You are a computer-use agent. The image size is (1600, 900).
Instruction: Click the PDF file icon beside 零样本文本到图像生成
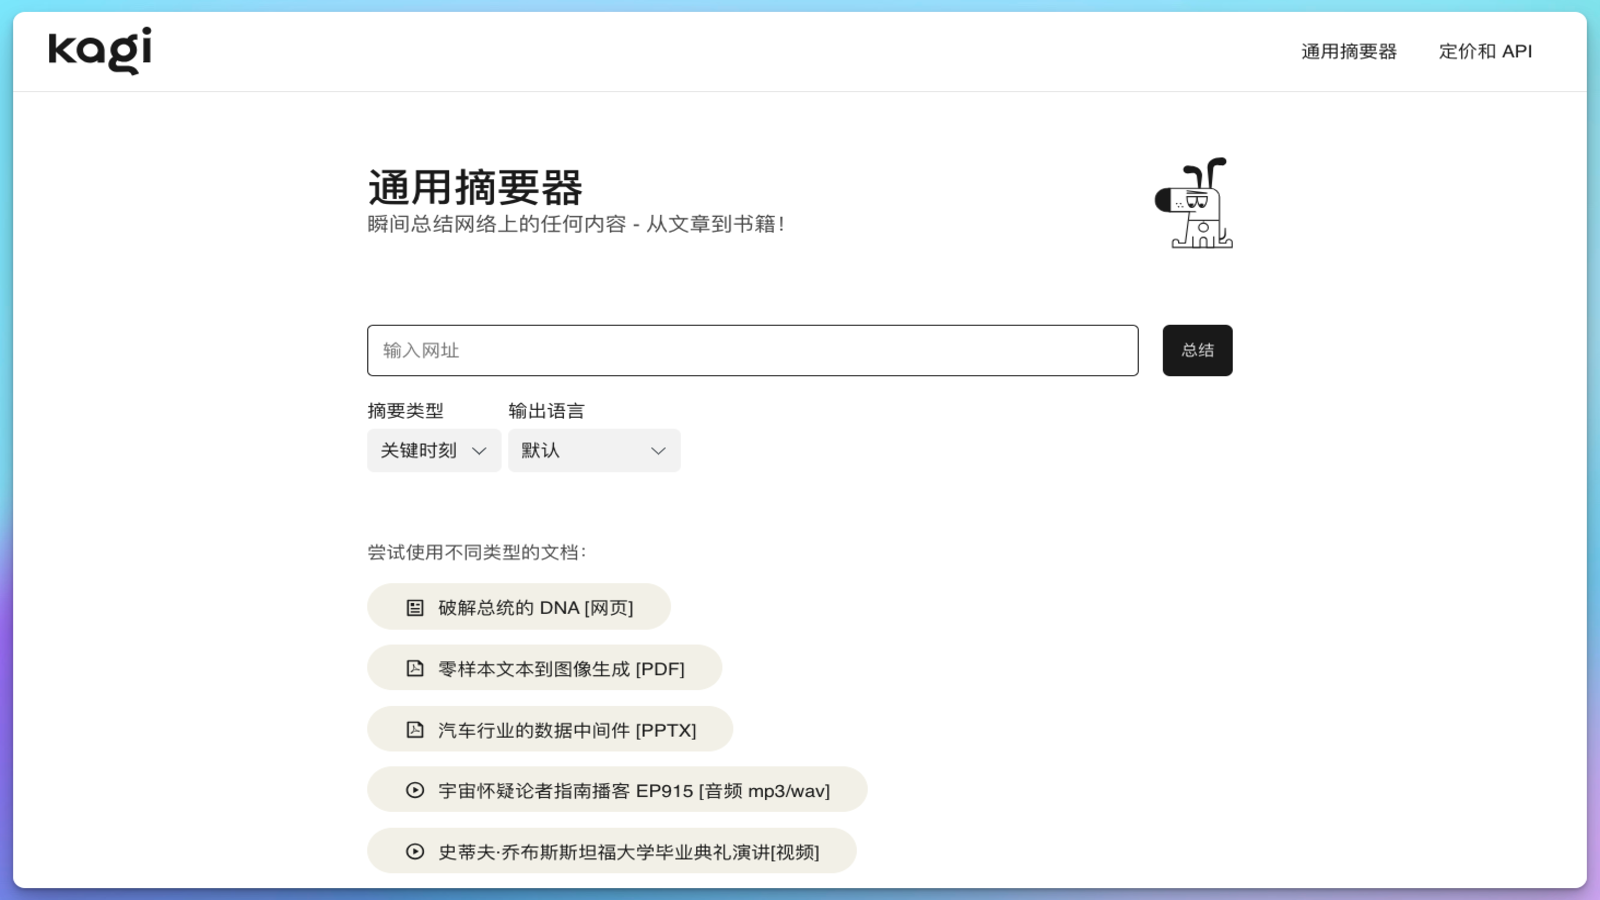415,669
